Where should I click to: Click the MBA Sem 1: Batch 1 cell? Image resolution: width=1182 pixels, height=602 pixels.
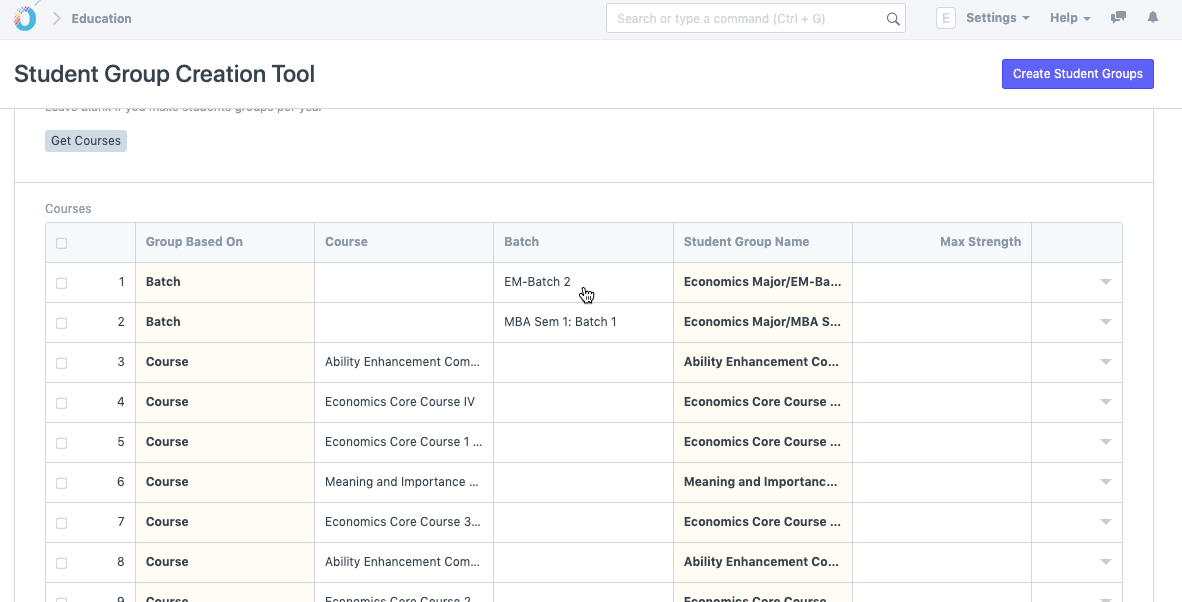click(582, 322)
